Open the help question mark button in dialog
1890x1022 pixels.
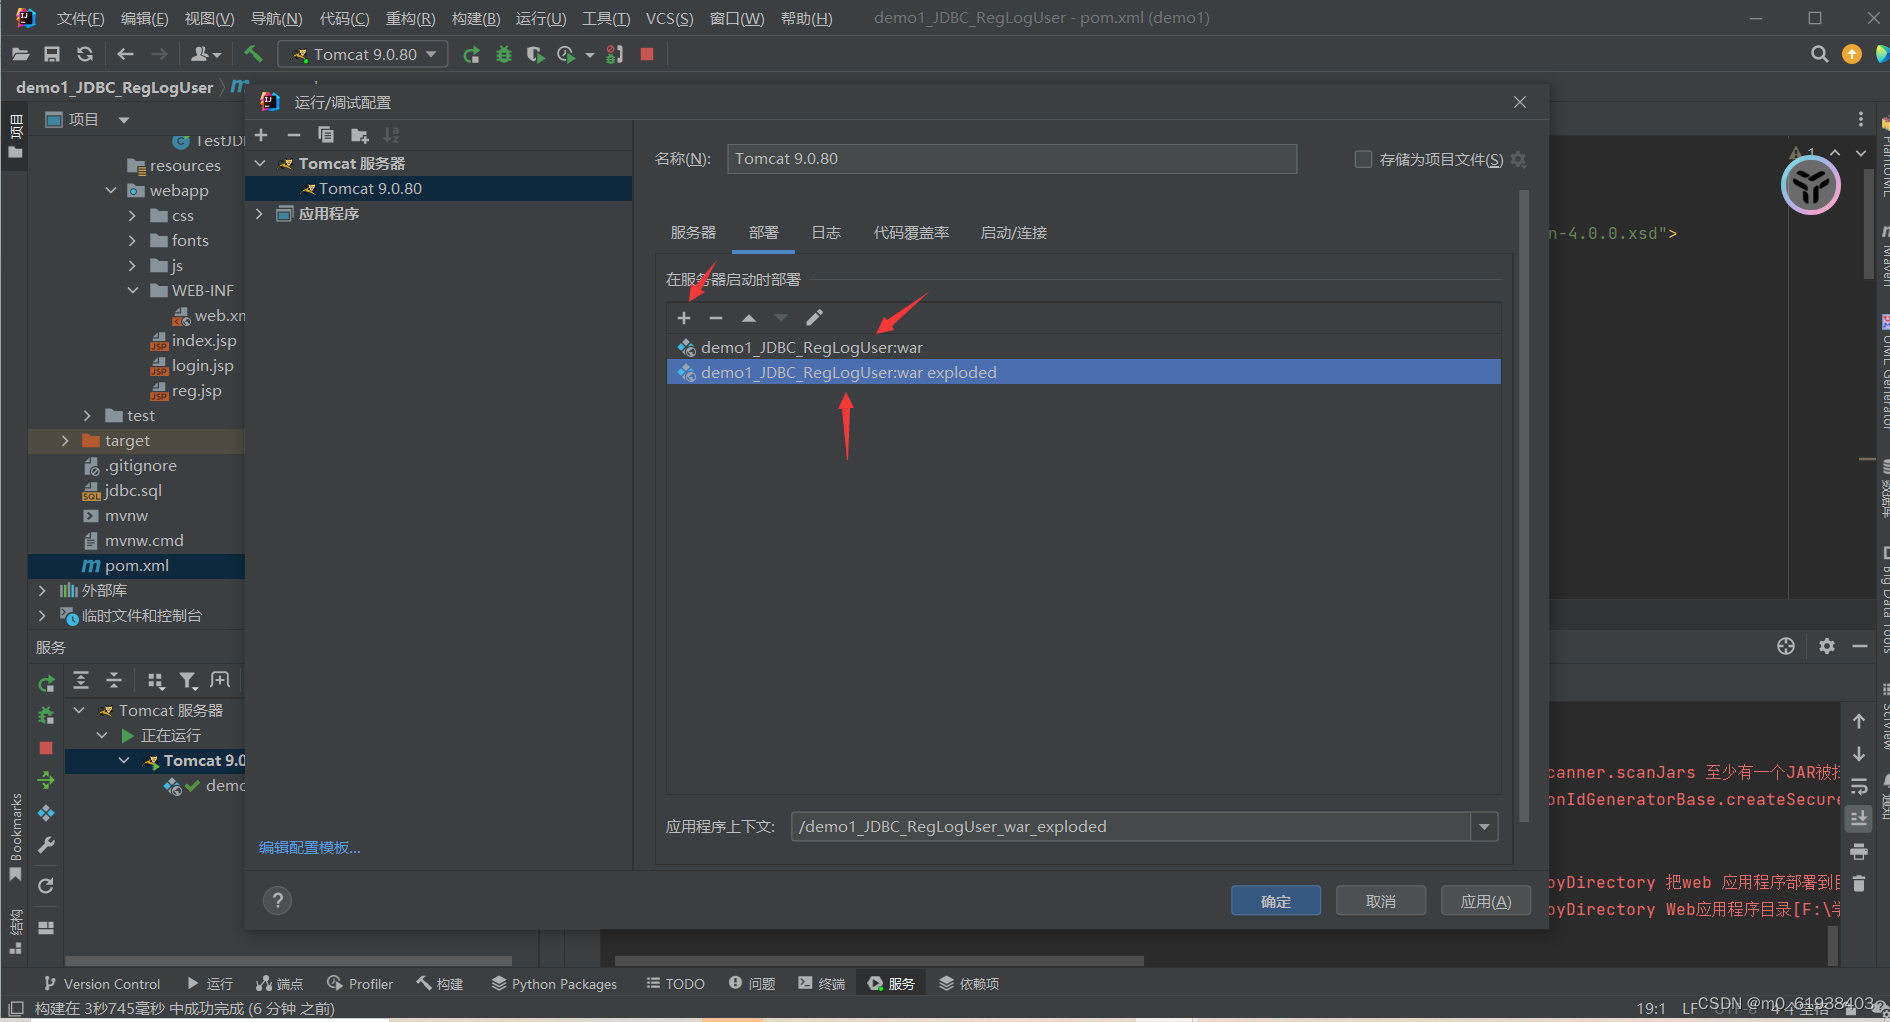278,900
